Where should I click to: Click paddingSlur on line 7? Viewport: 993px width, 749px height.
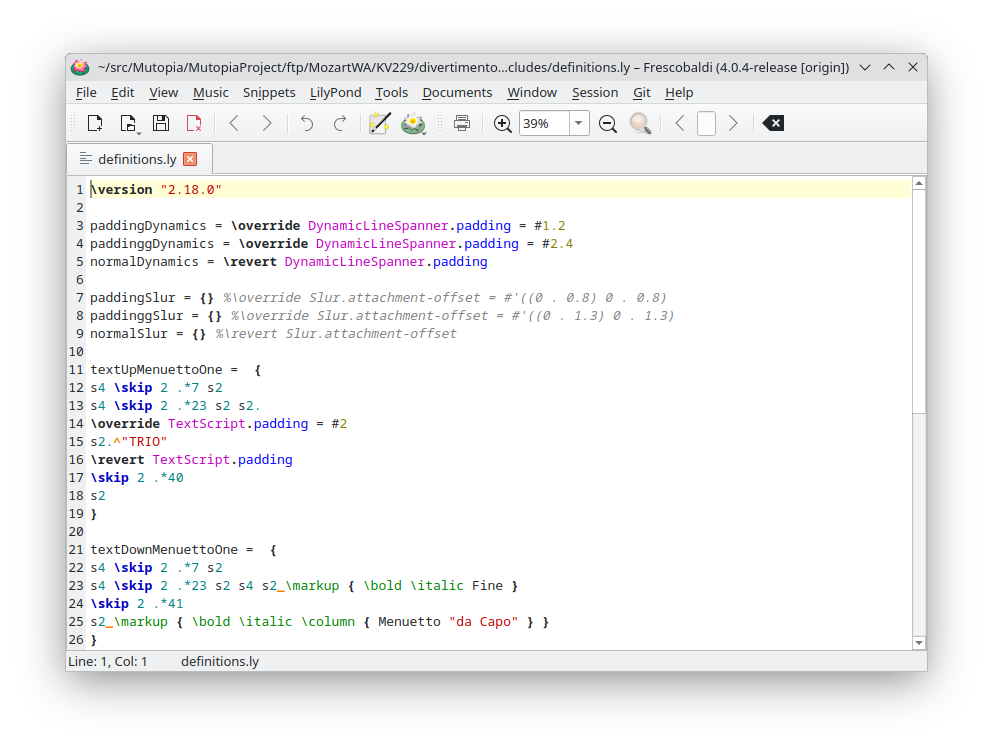pos(132,298)
